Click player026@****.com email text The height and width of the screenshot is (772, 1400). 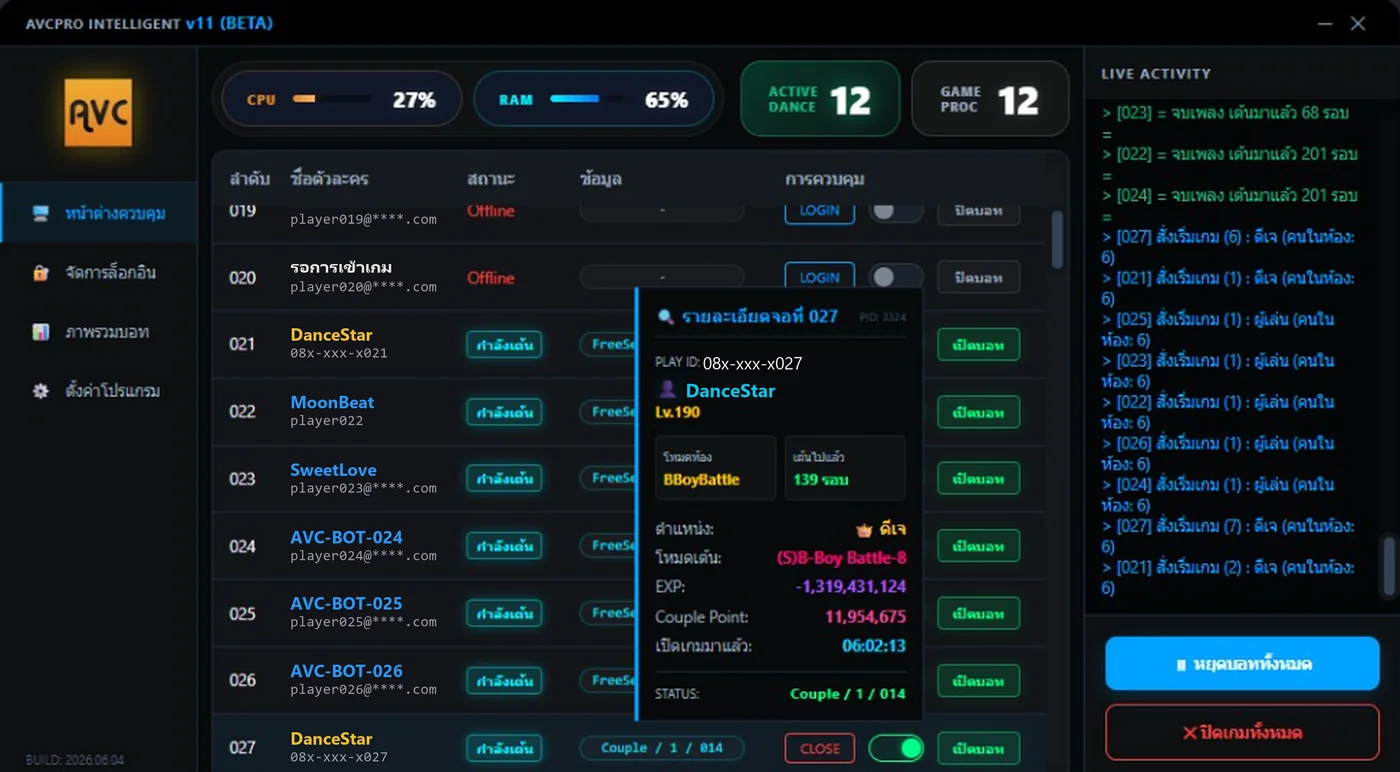(363, 689)
